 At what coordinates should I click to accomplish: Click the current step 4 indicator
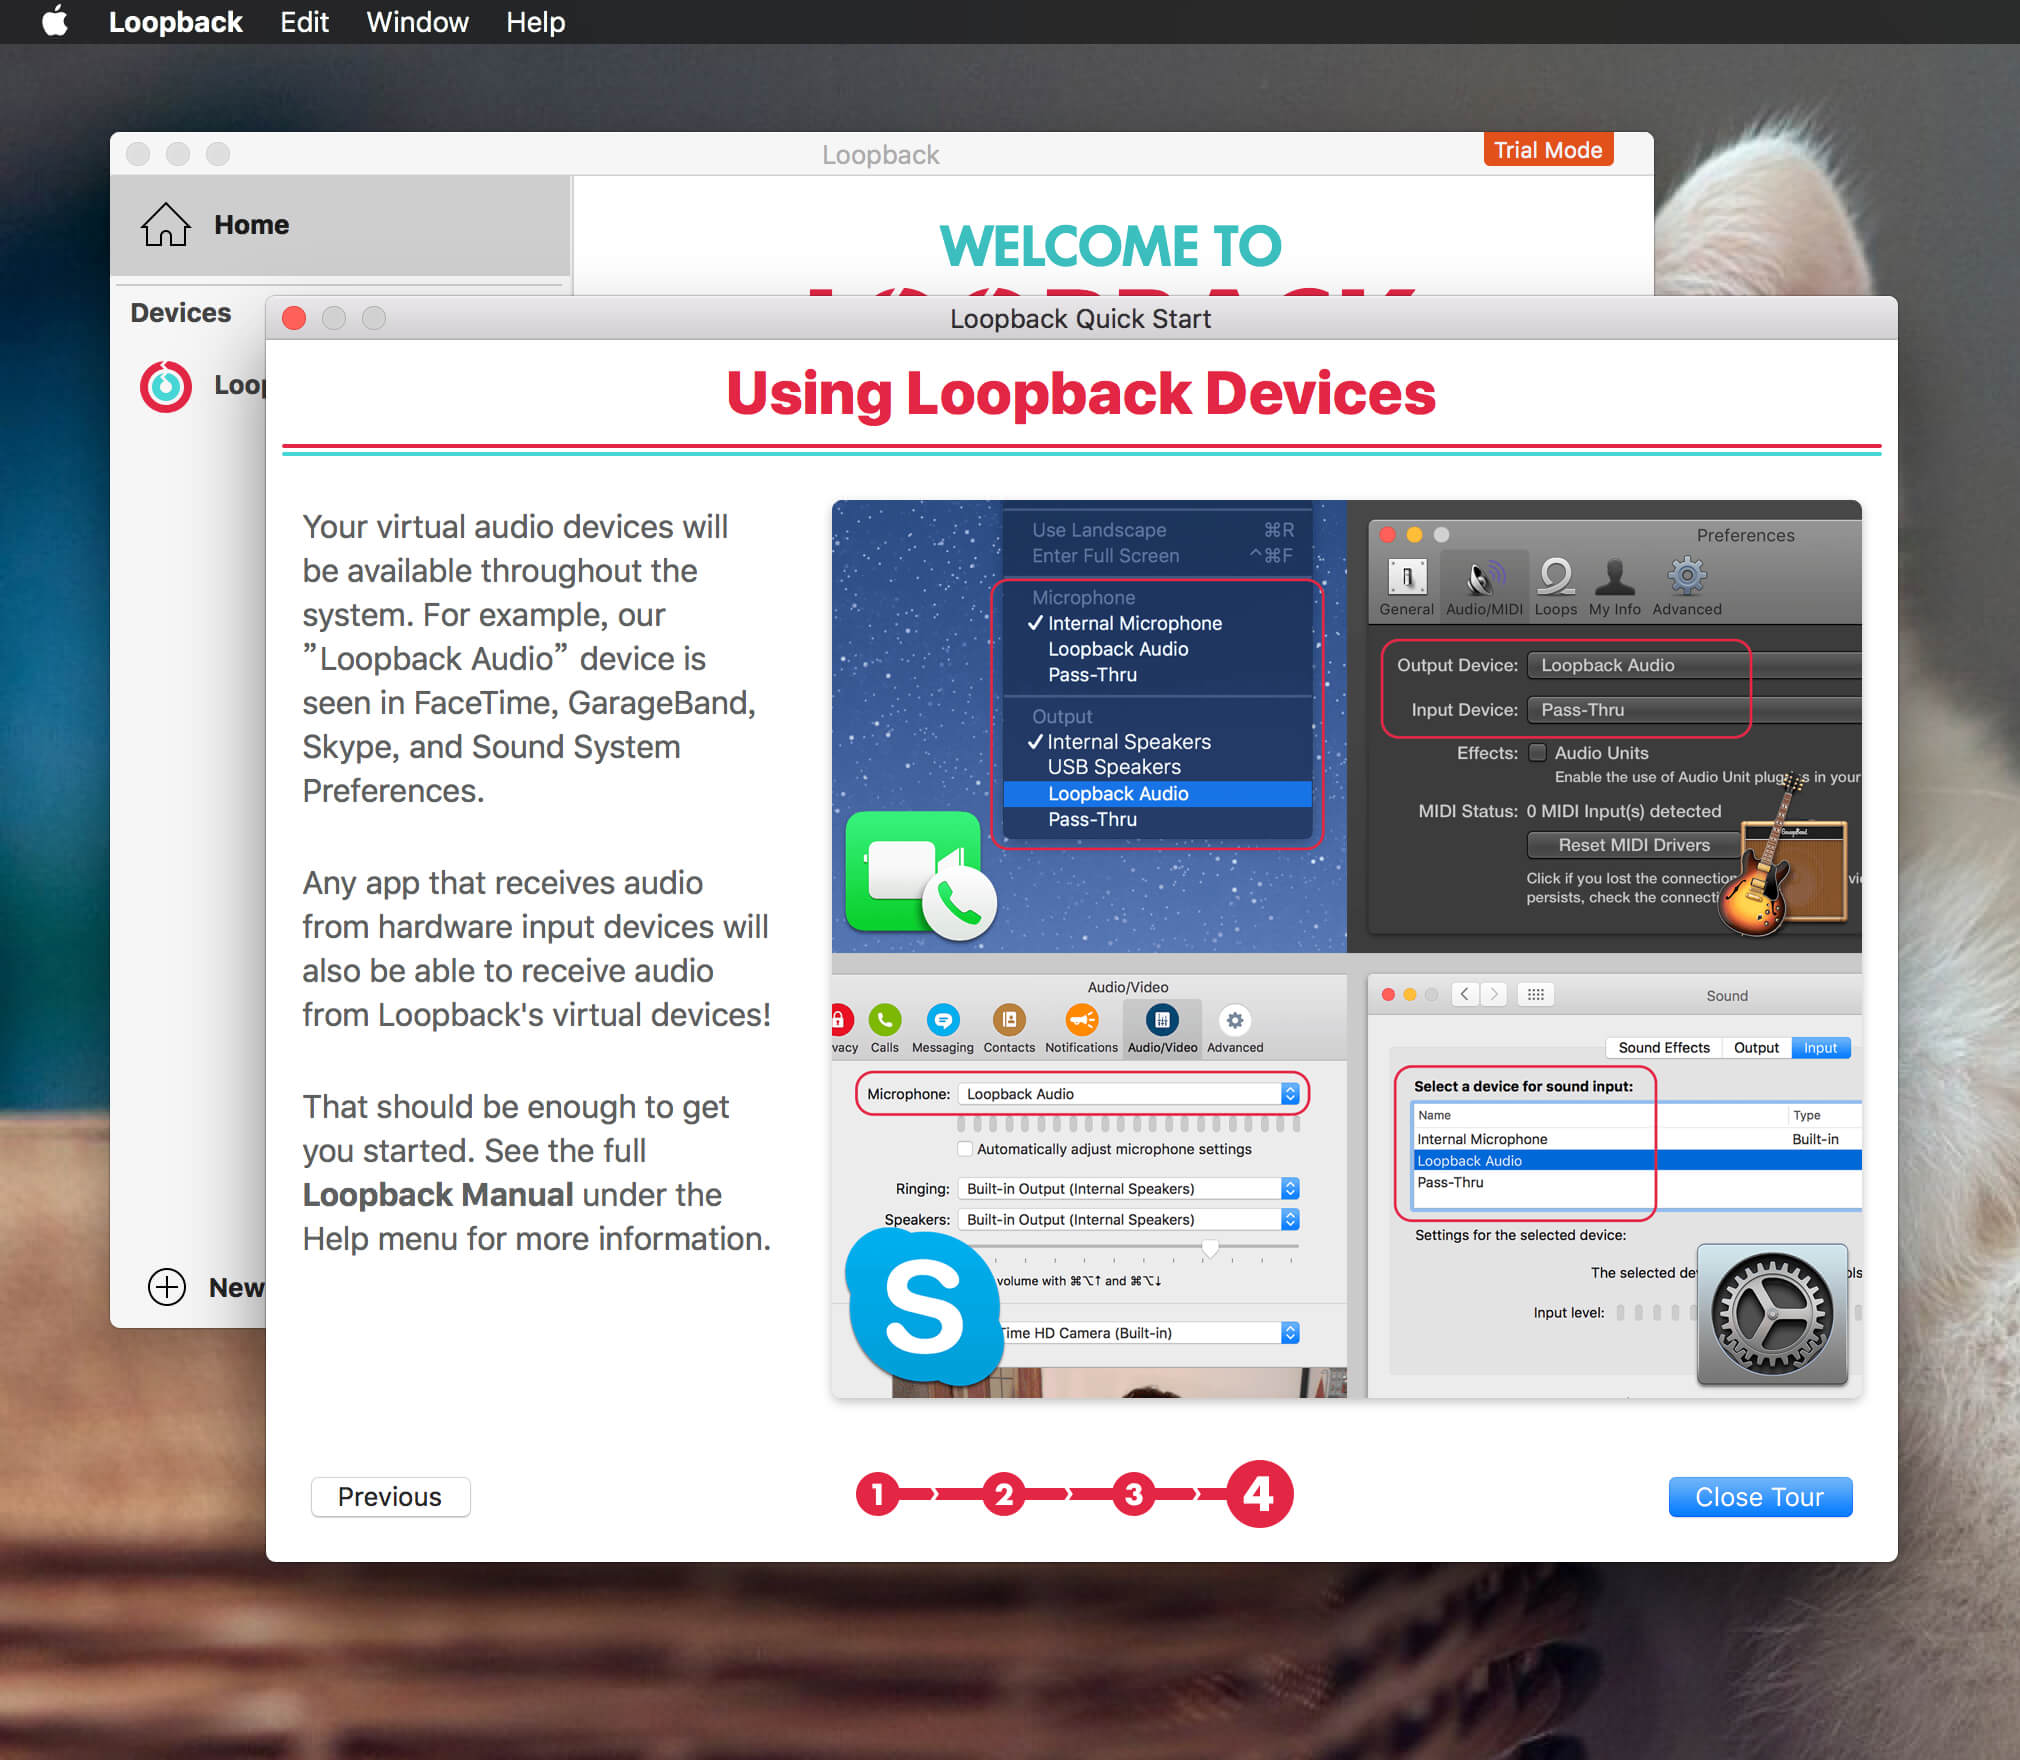point(1259,1494)
